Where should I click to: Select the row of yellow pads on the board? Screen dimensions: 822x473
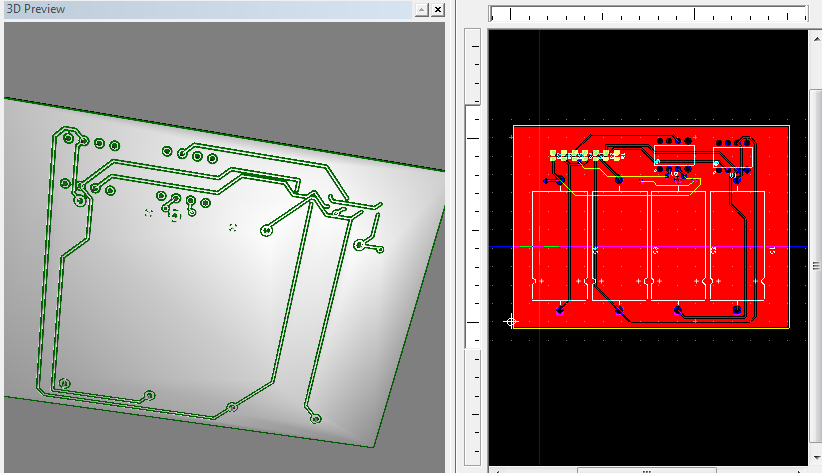(x=587, y=156)
